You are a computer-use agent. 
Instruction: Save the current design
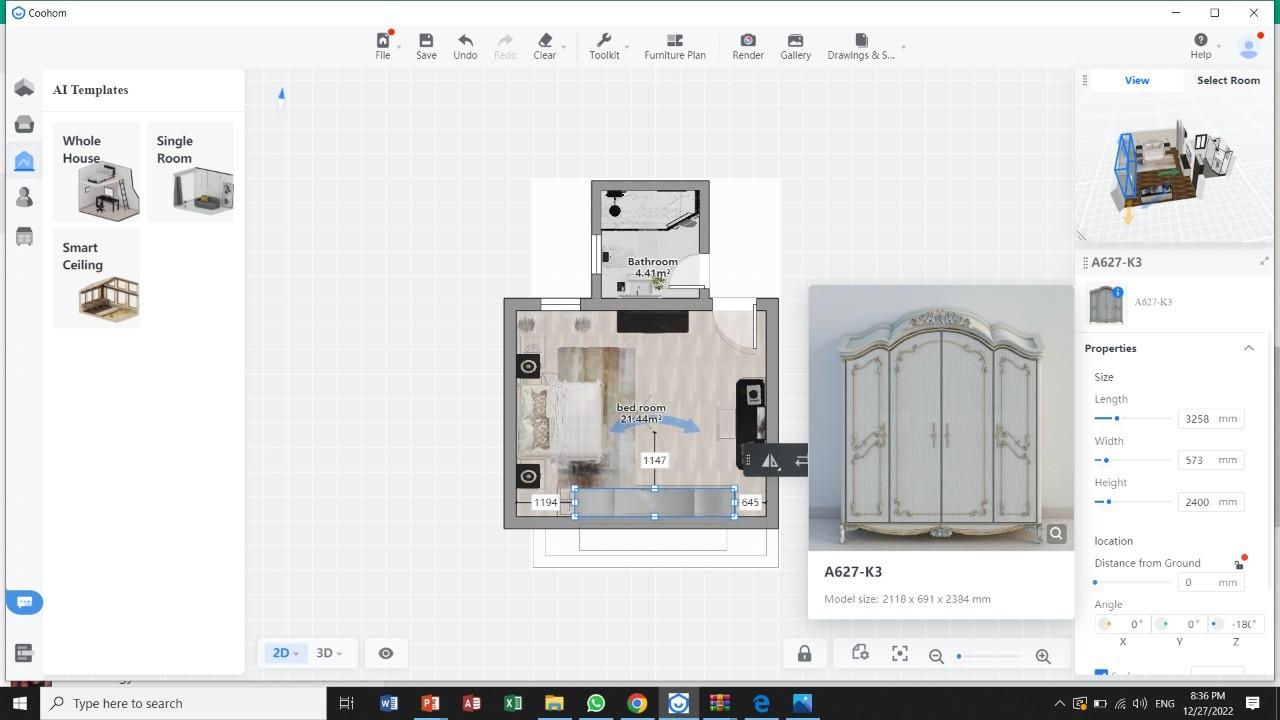[426, 46]
